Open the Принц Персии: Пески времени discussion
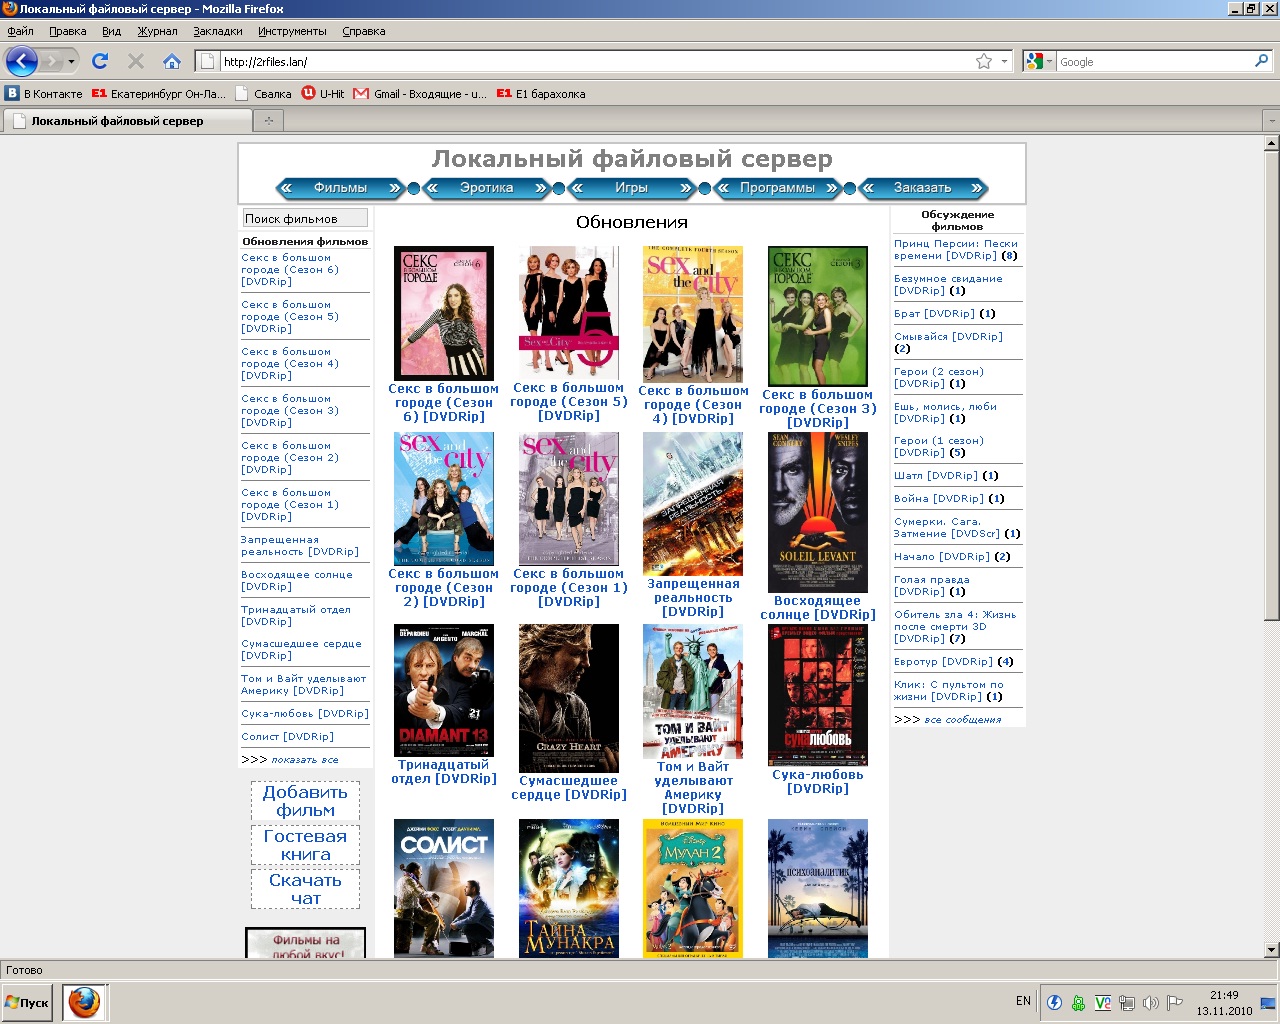Image resolution: width=1280 pixels, height=1024 pixels. 956,250
